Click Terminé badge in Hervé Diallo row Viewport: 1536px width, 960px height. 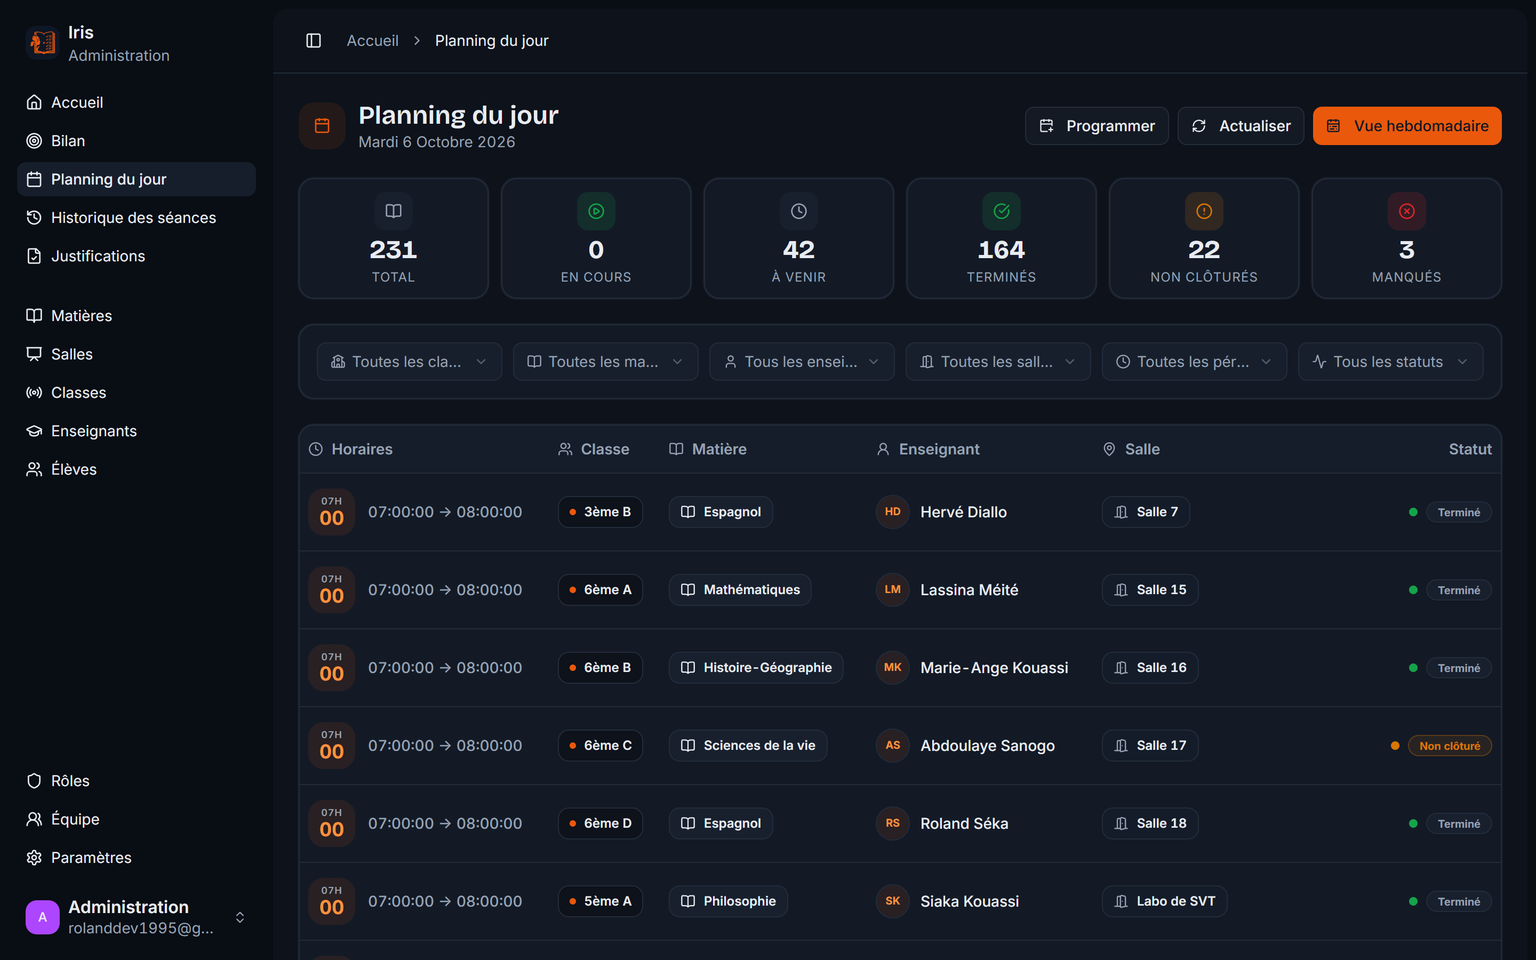click(1458, 512)
